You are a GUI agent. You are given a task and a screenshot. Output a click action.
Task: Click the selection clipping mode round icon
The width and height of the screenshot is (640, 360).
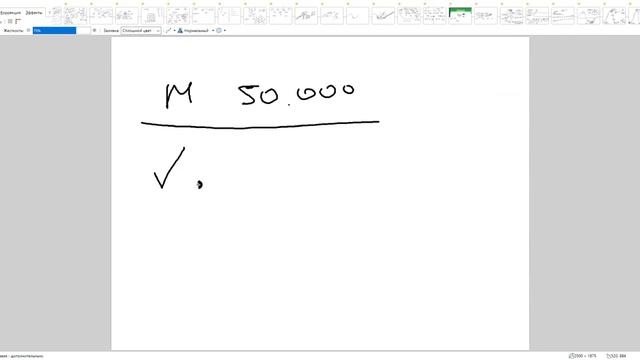pos(219,31)
